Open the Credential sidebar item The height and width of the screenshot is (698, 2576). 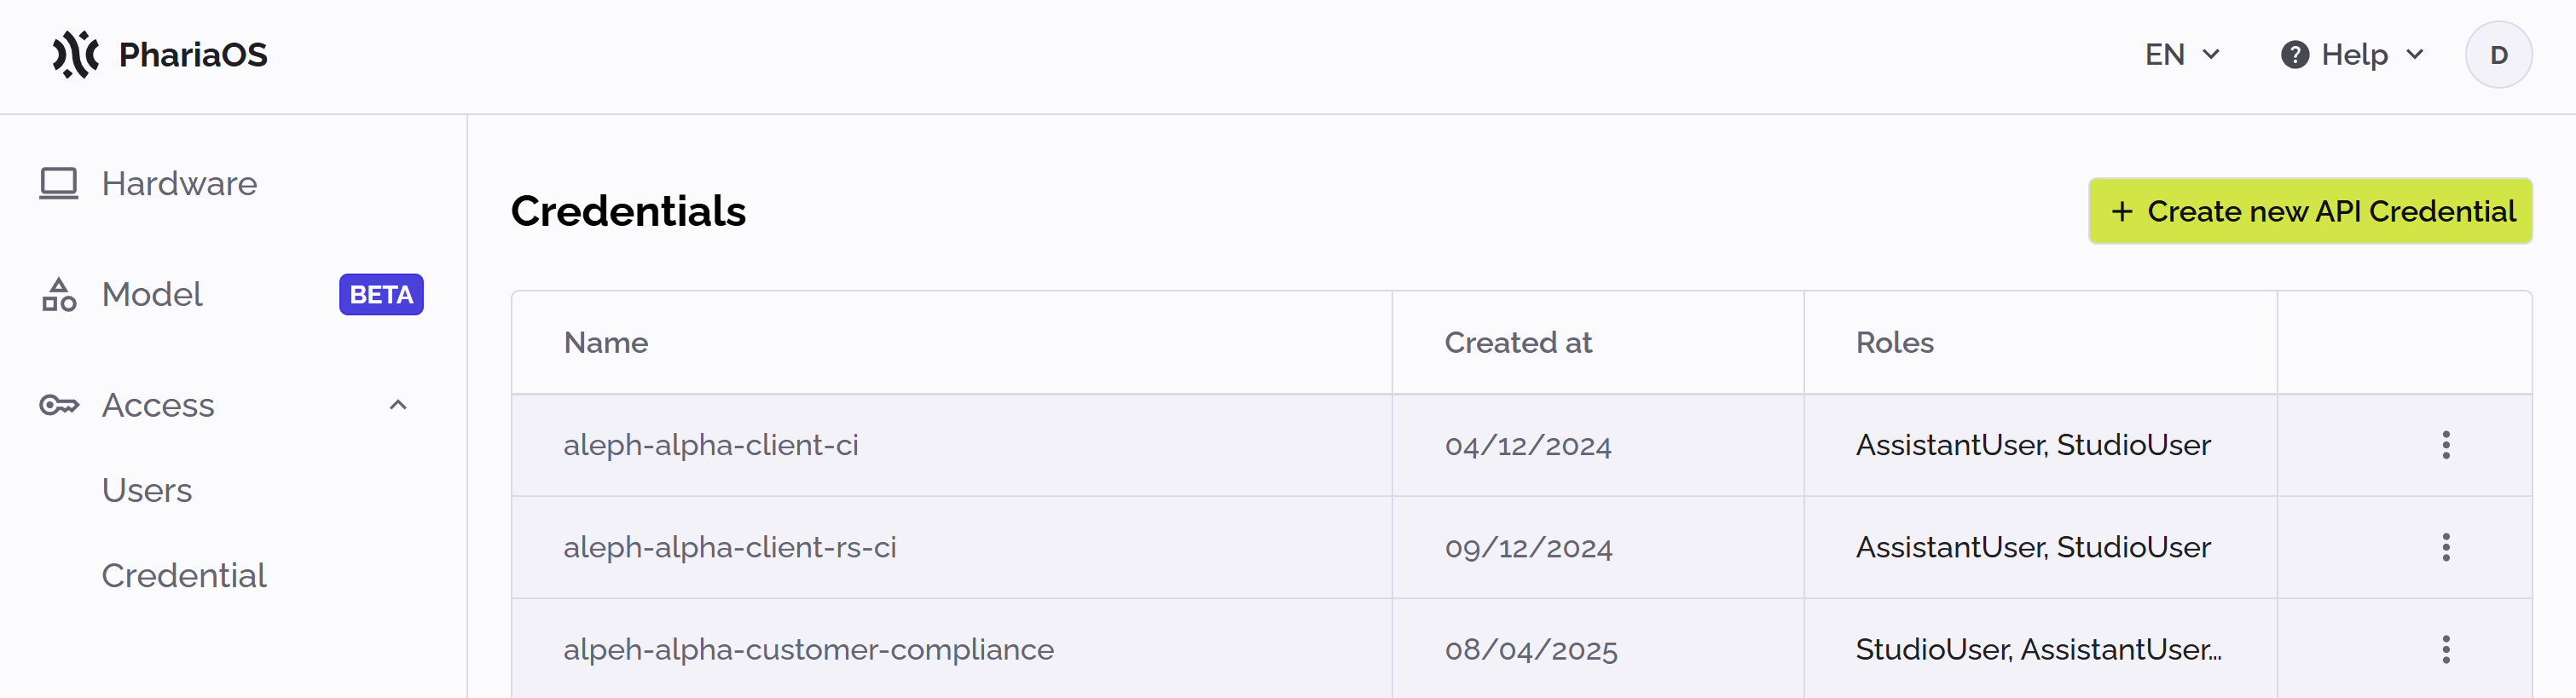[184, 575]
